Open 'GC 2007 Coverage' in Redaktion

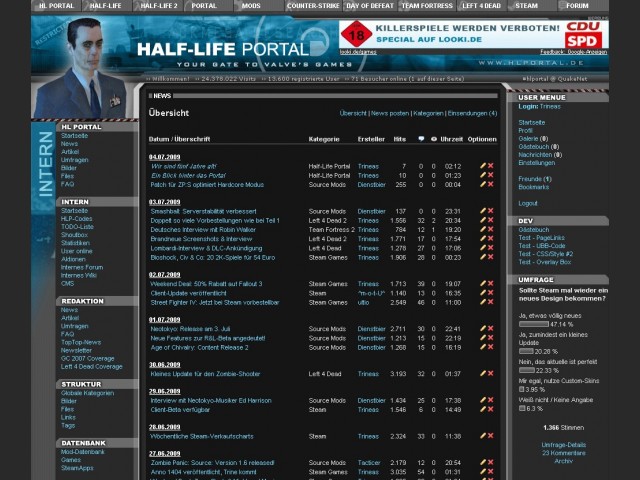point(87,359)
